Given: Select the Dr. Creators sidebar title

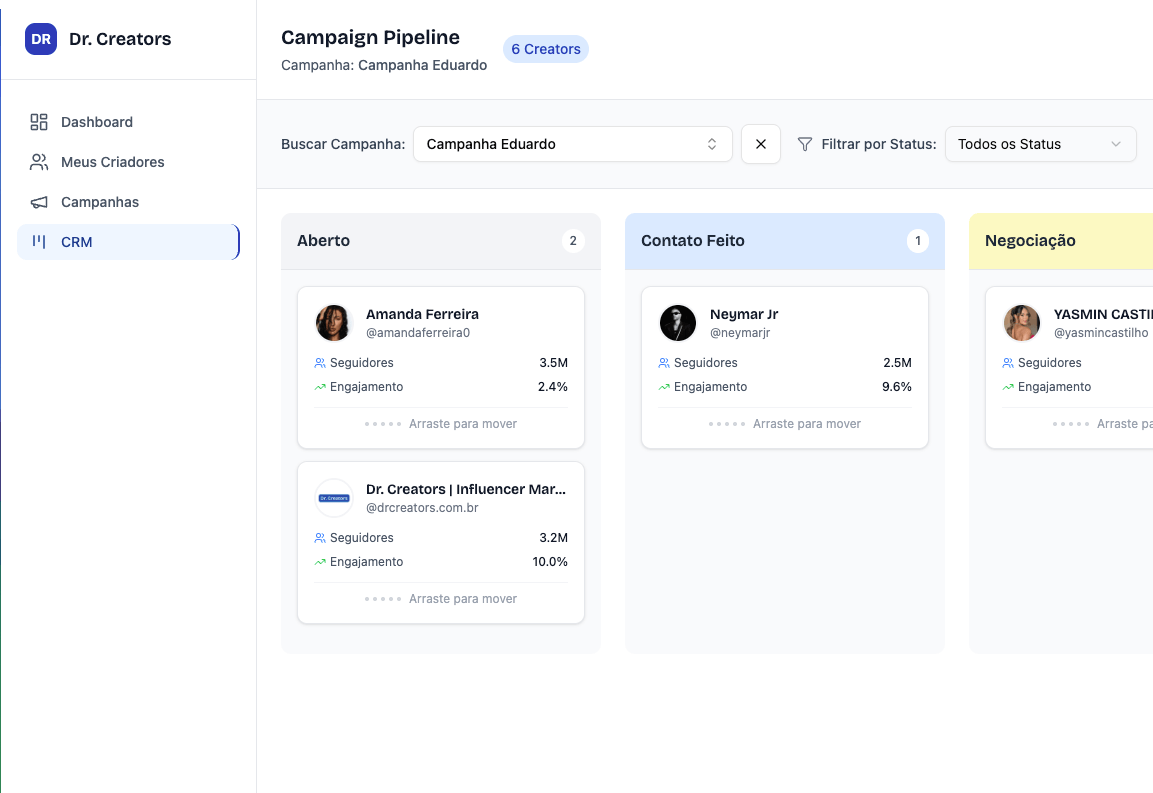Looking at the screenshot, I should tap(120, 39).
